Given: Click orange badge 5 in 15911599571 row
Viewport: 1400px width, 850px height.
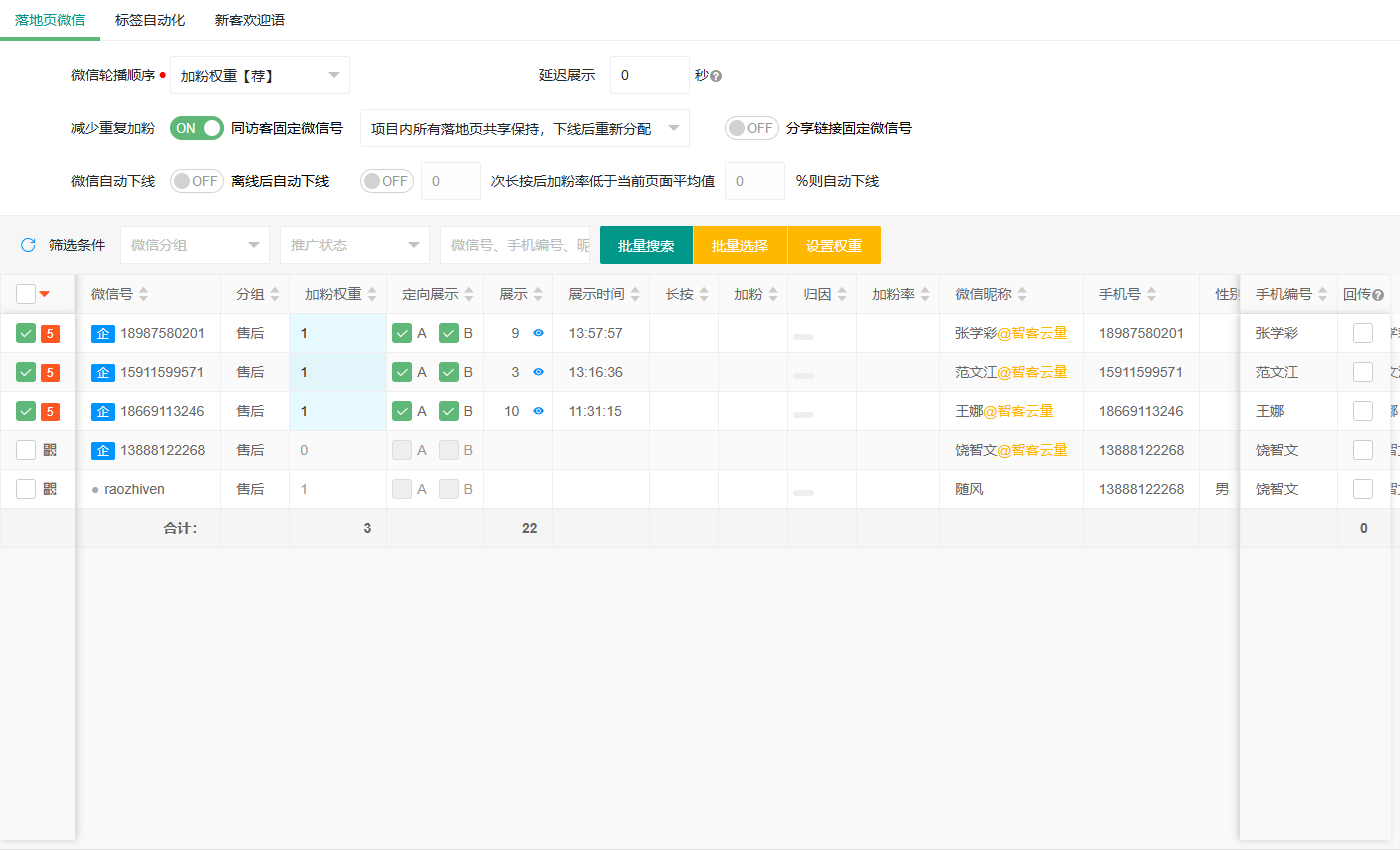Looking at the screenshot, I should (x=50, y=372).
